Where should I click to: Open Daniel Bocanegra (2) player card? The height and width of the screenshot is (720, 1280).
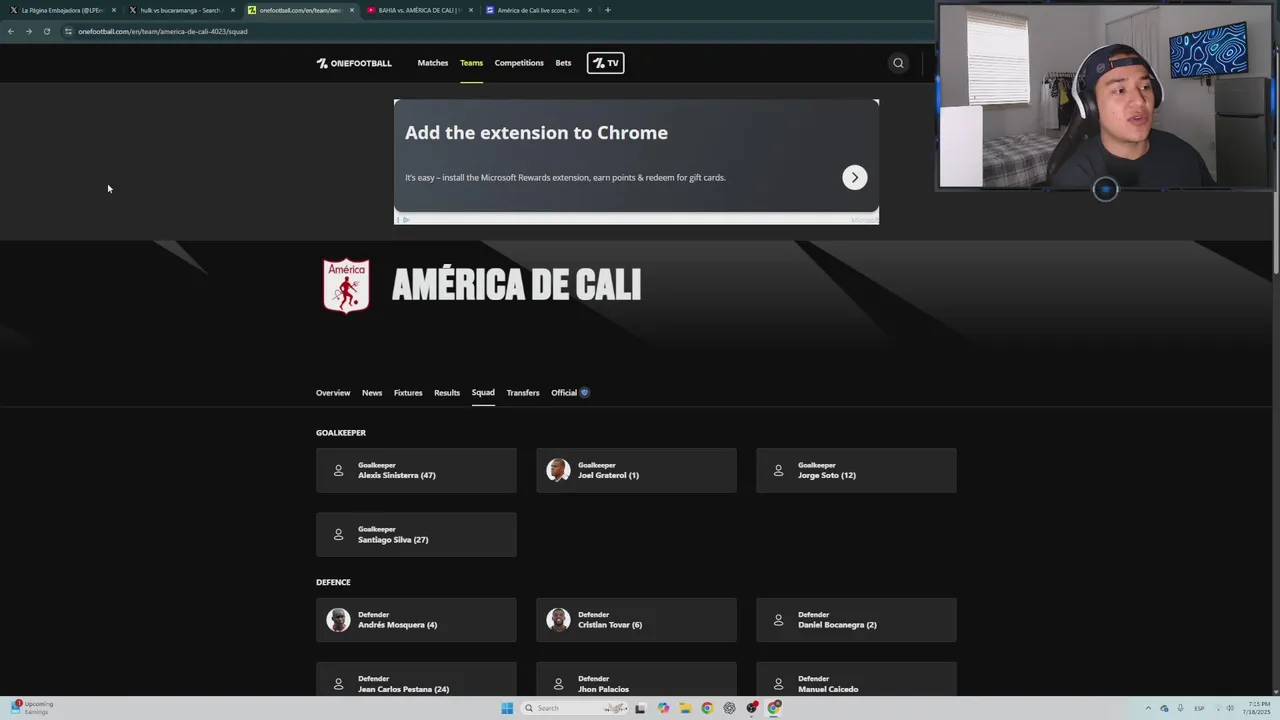pyautogui.click(x=856, y=620)
